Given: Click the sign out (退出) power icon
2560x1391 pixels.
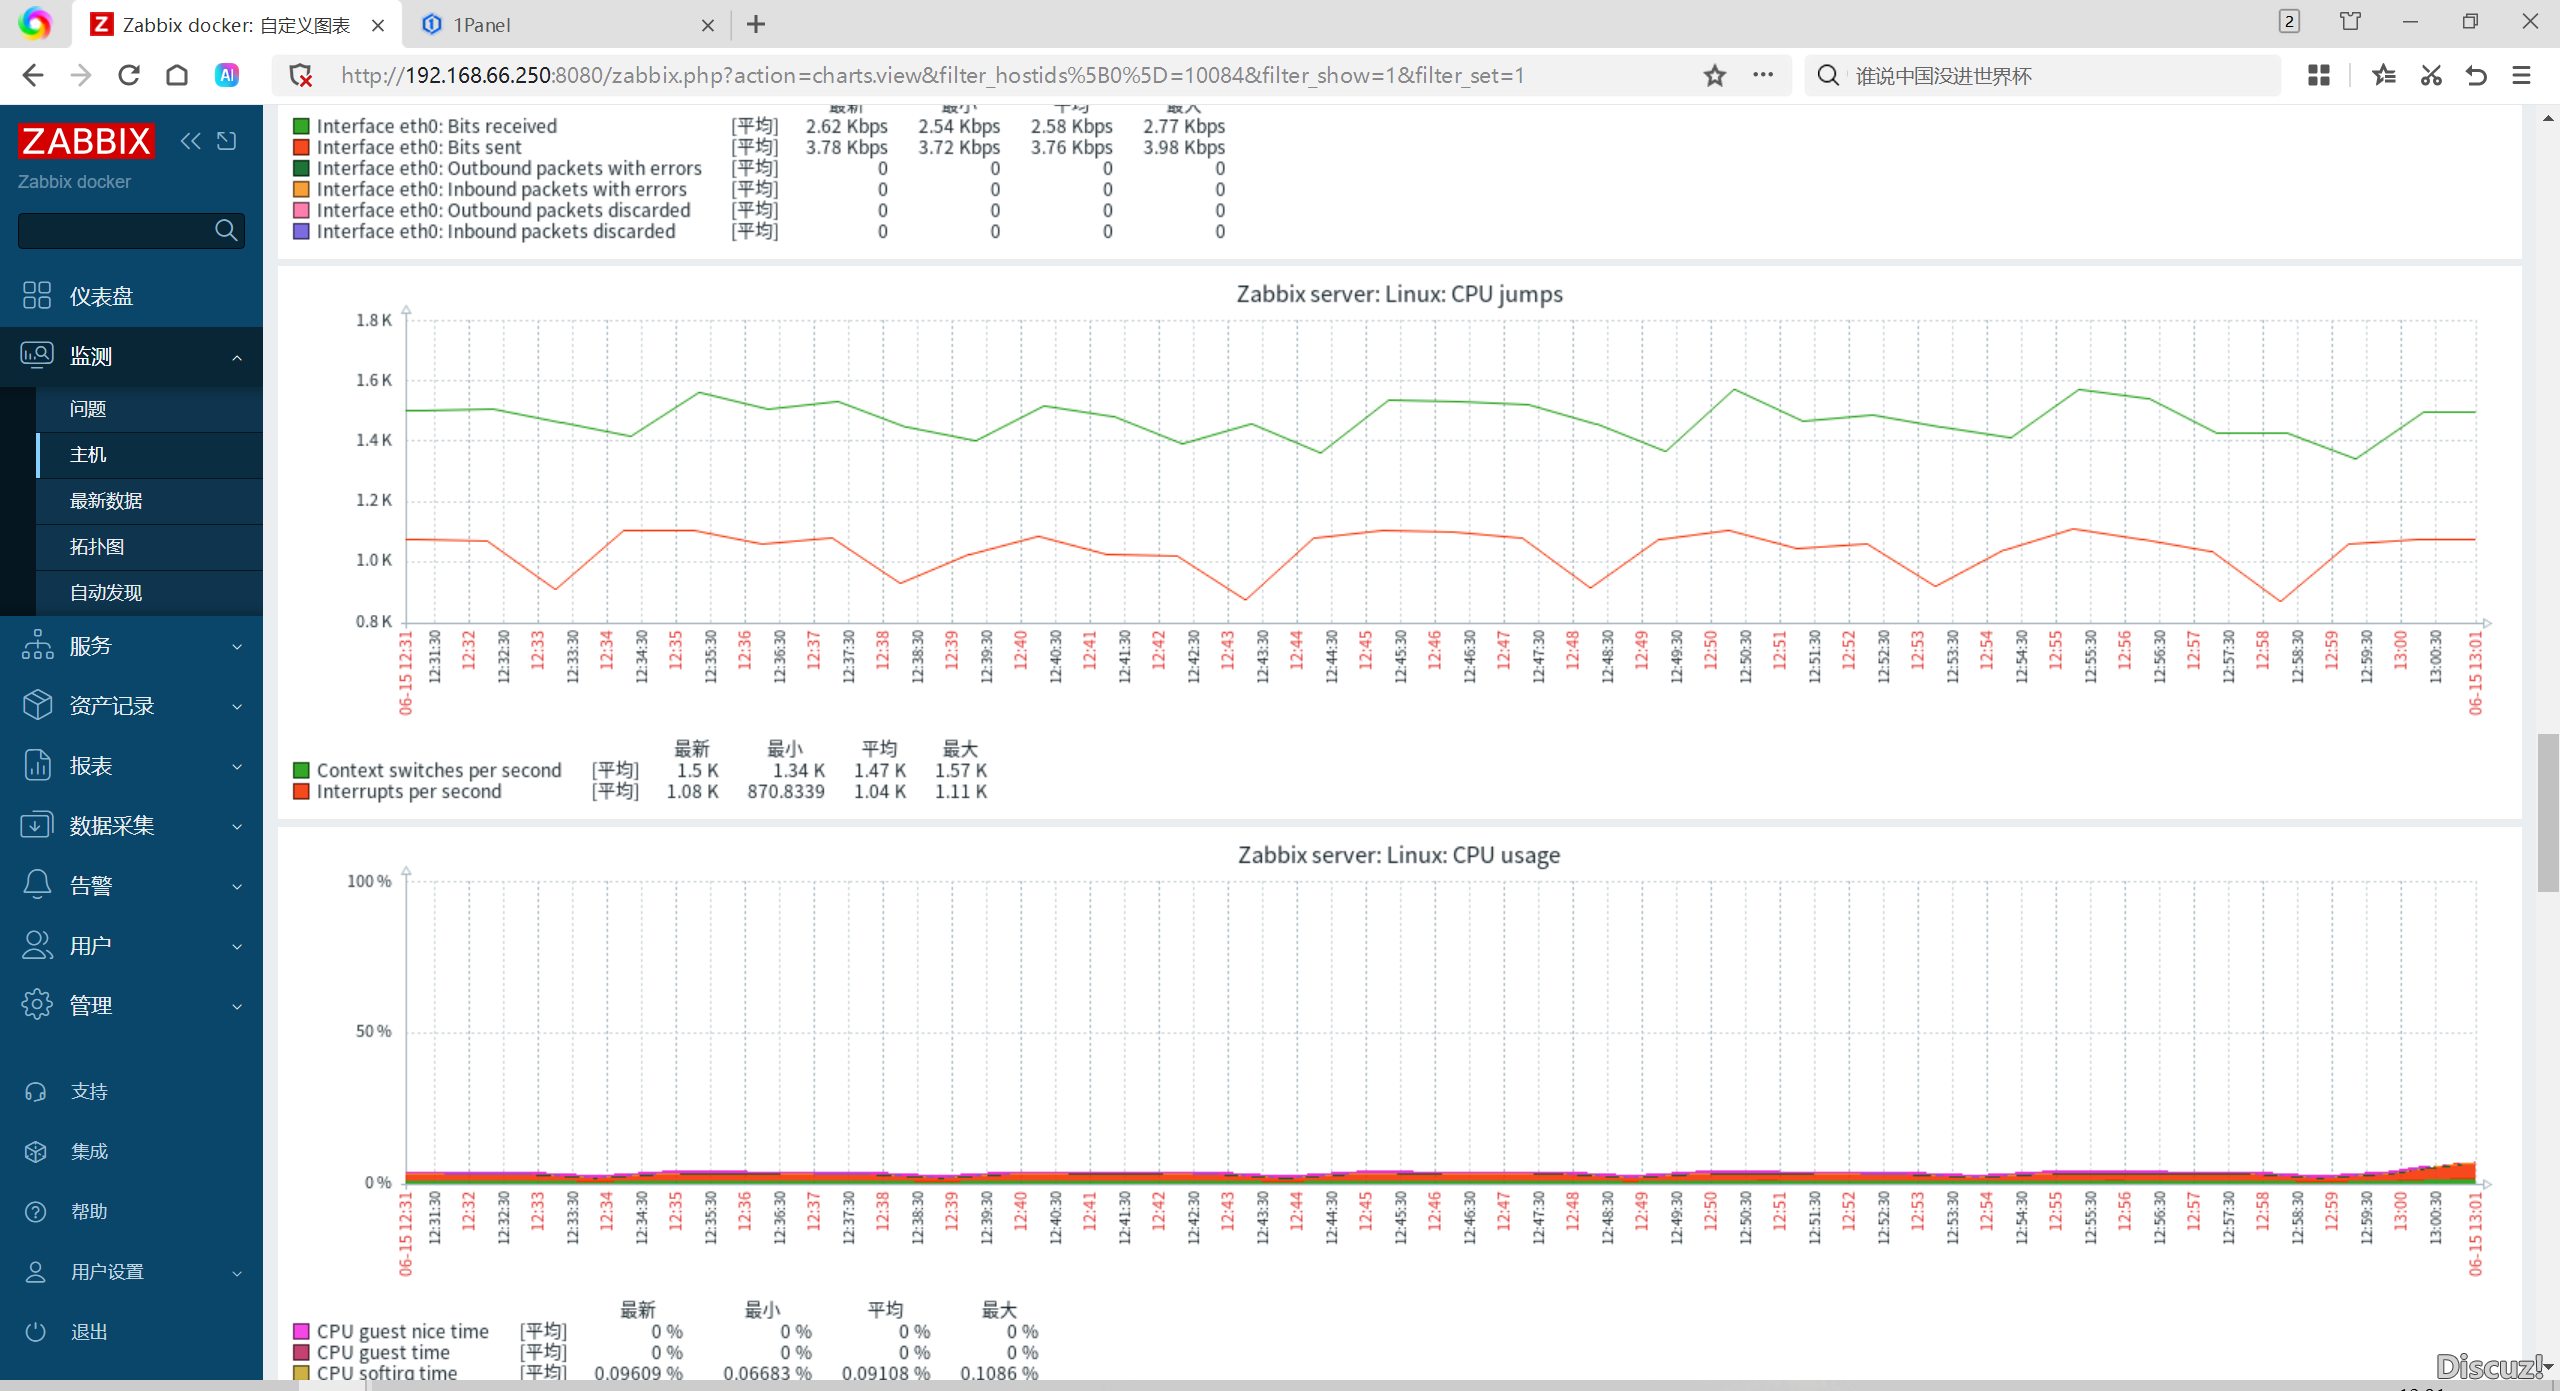Looking at the screenshot, I should 36,1332.
